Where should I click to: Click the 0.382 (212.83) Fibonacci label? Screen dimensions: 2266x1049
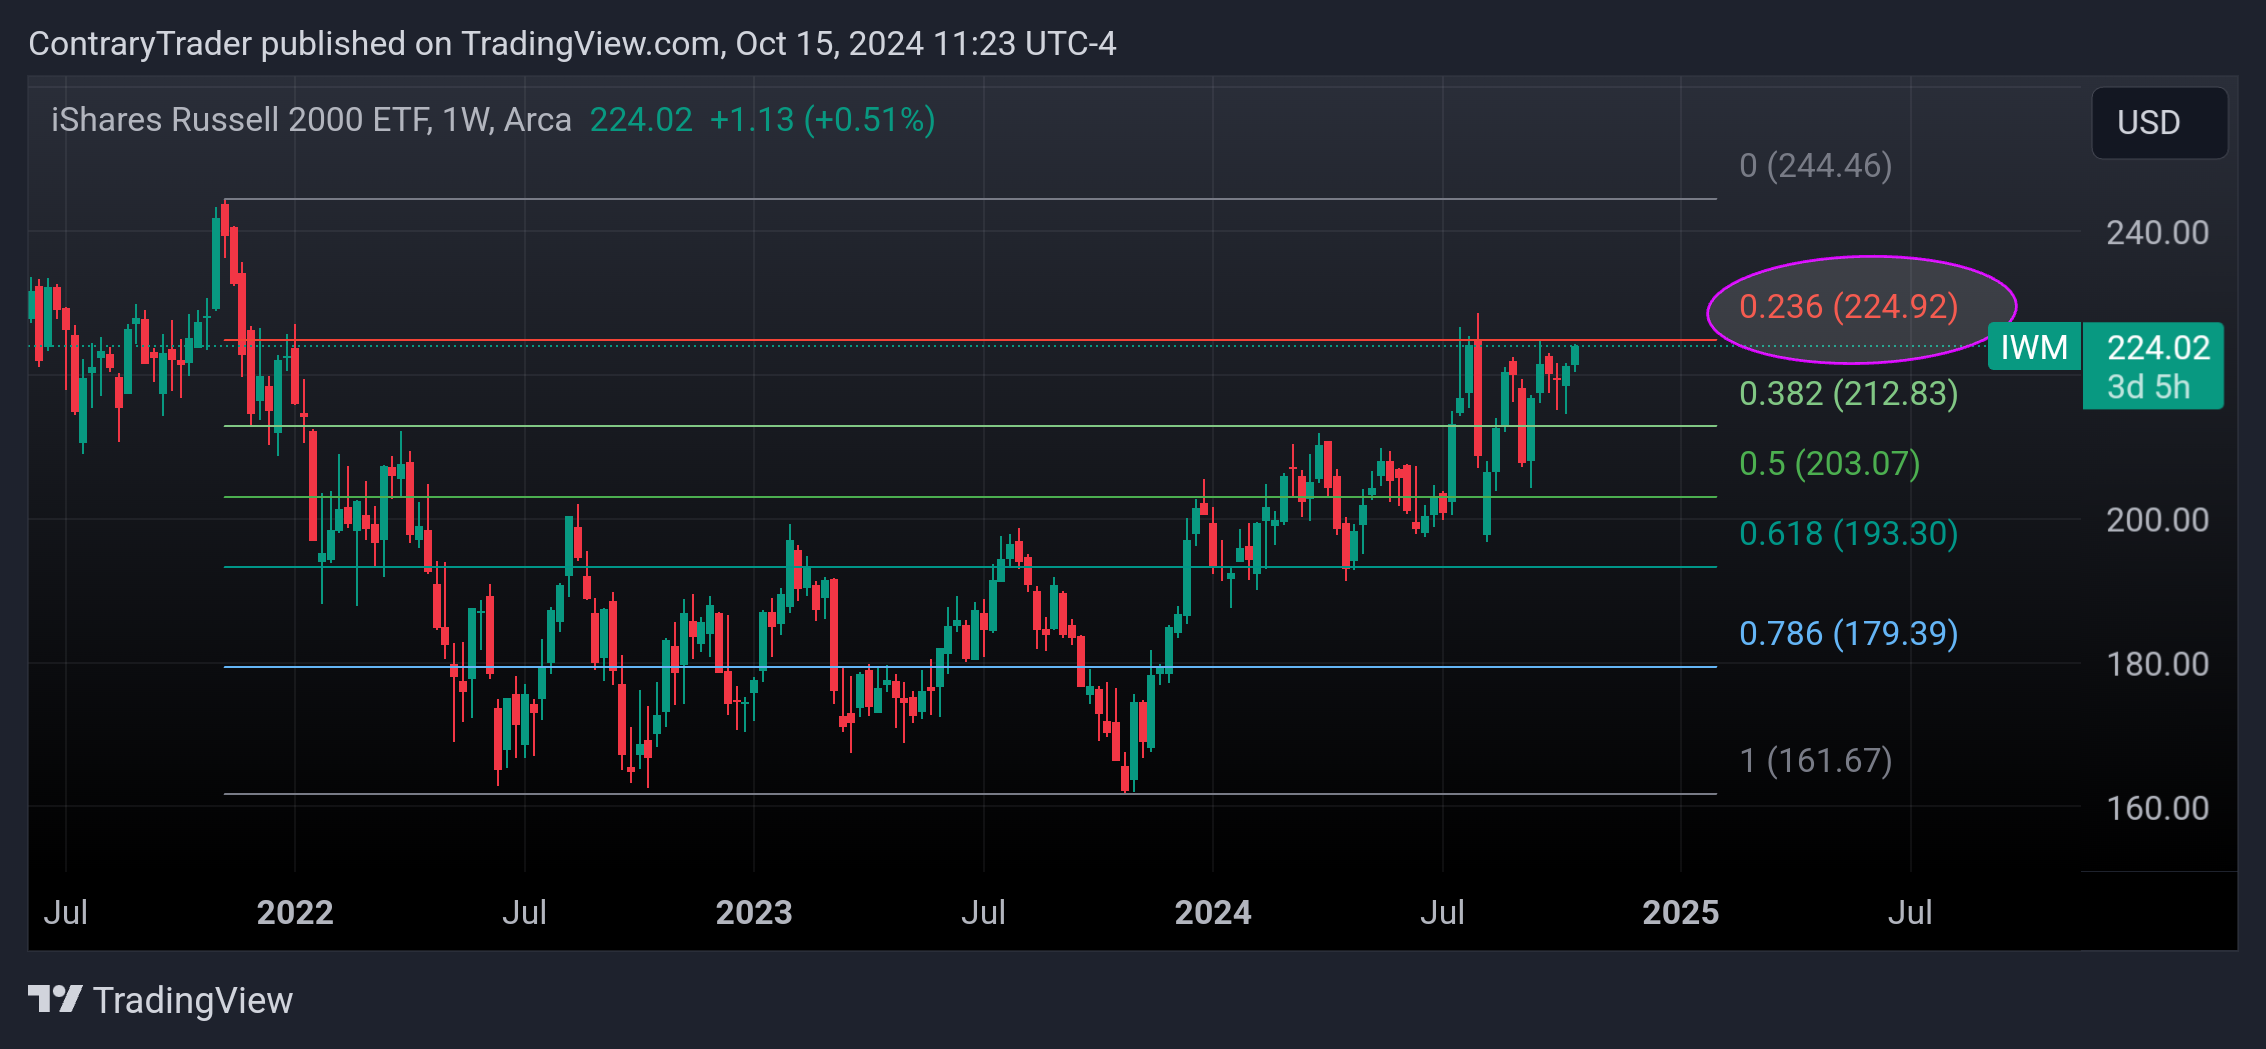click(x=1848, y=393)
